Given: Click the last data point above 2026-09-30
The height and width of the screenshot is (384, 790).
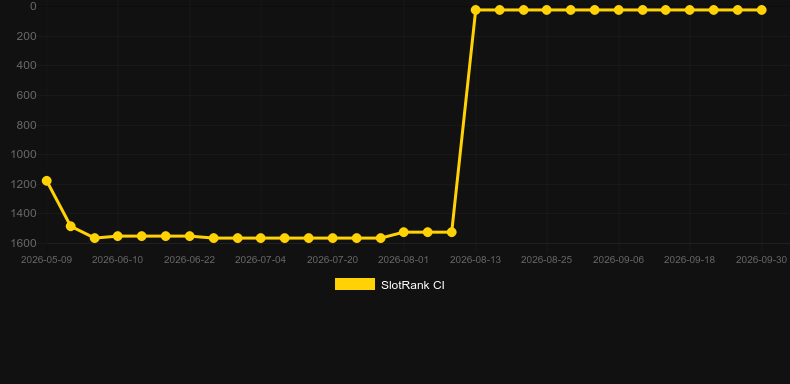Looking at the screenshot, I should [761, 10].
